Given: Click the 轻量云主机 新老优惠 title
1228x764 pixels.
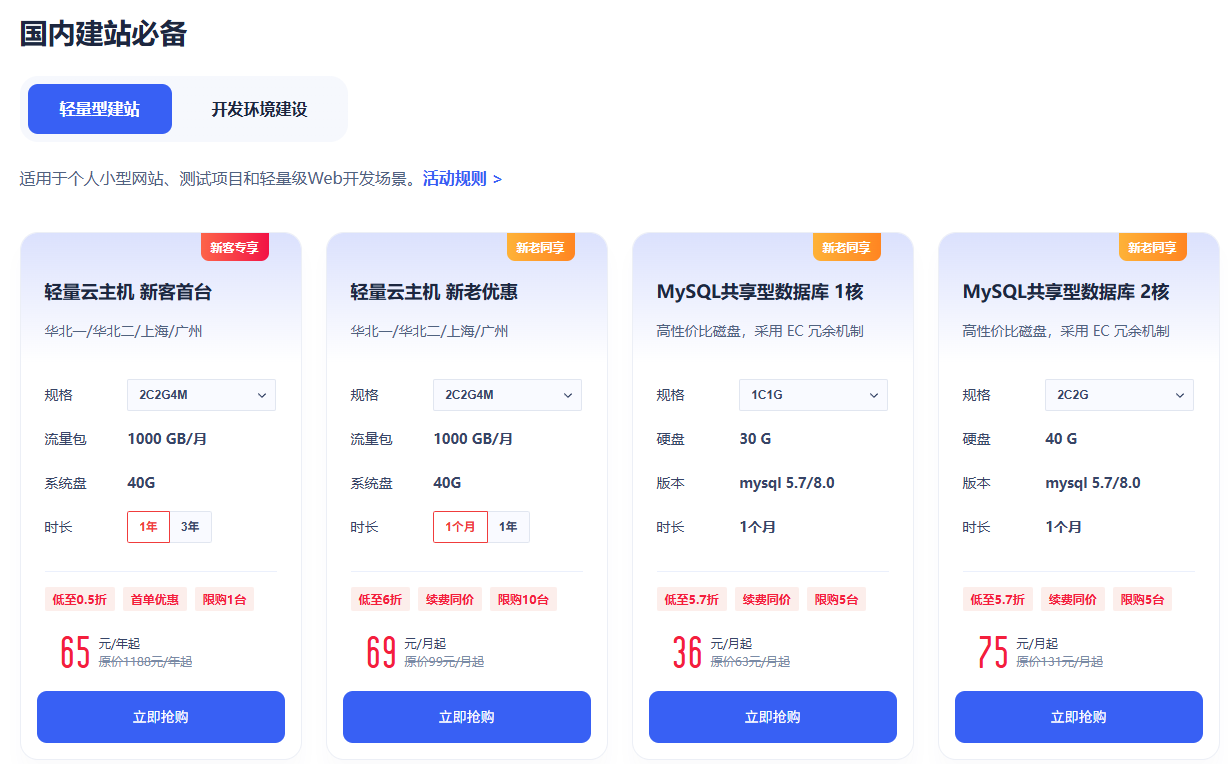Looking at the screenshot, I should pyautogui.click(x=434, y=292).
